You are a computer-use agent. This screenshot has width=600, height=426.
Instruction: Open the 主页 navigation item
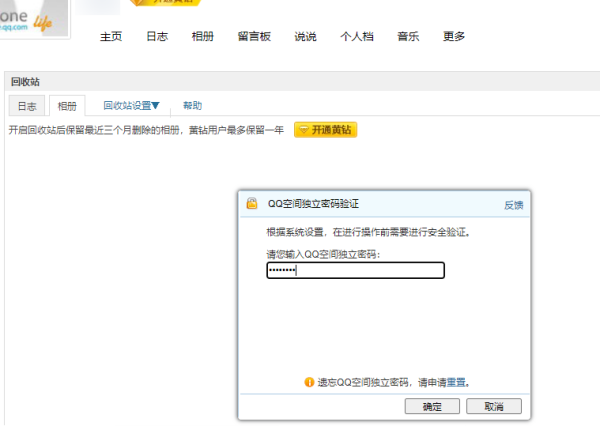coord(111,37)
